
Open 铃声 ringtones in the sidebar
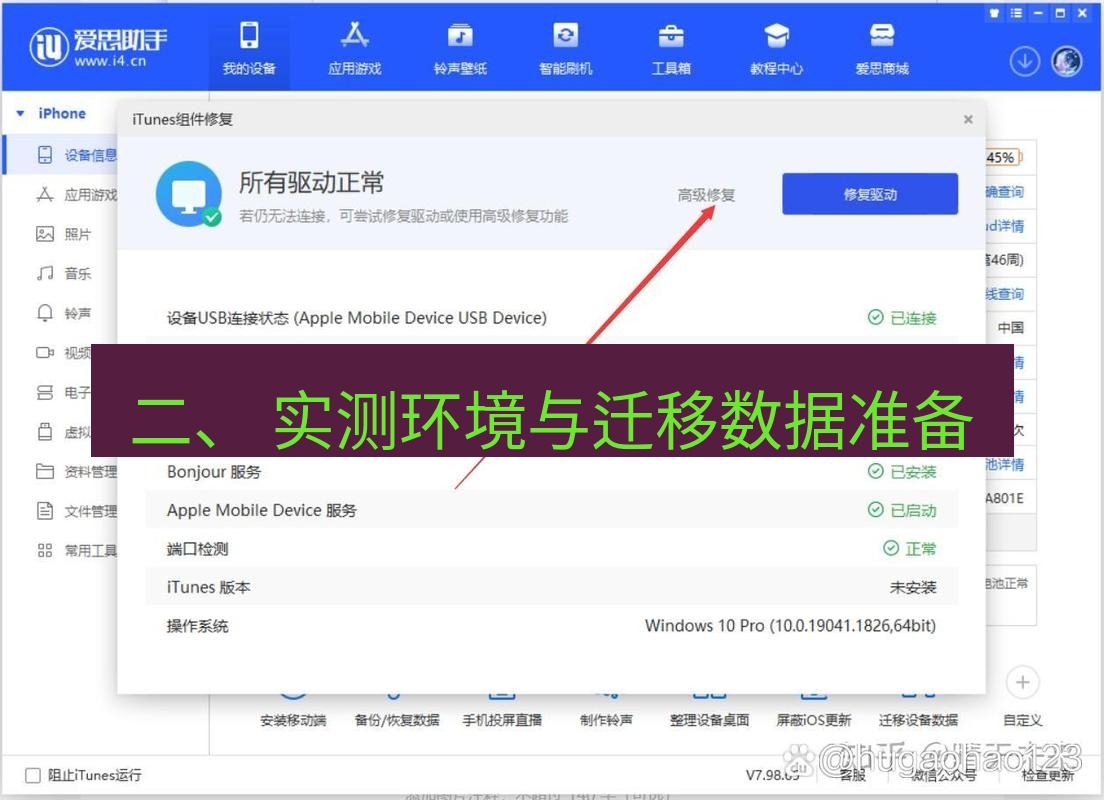[63, 313]
